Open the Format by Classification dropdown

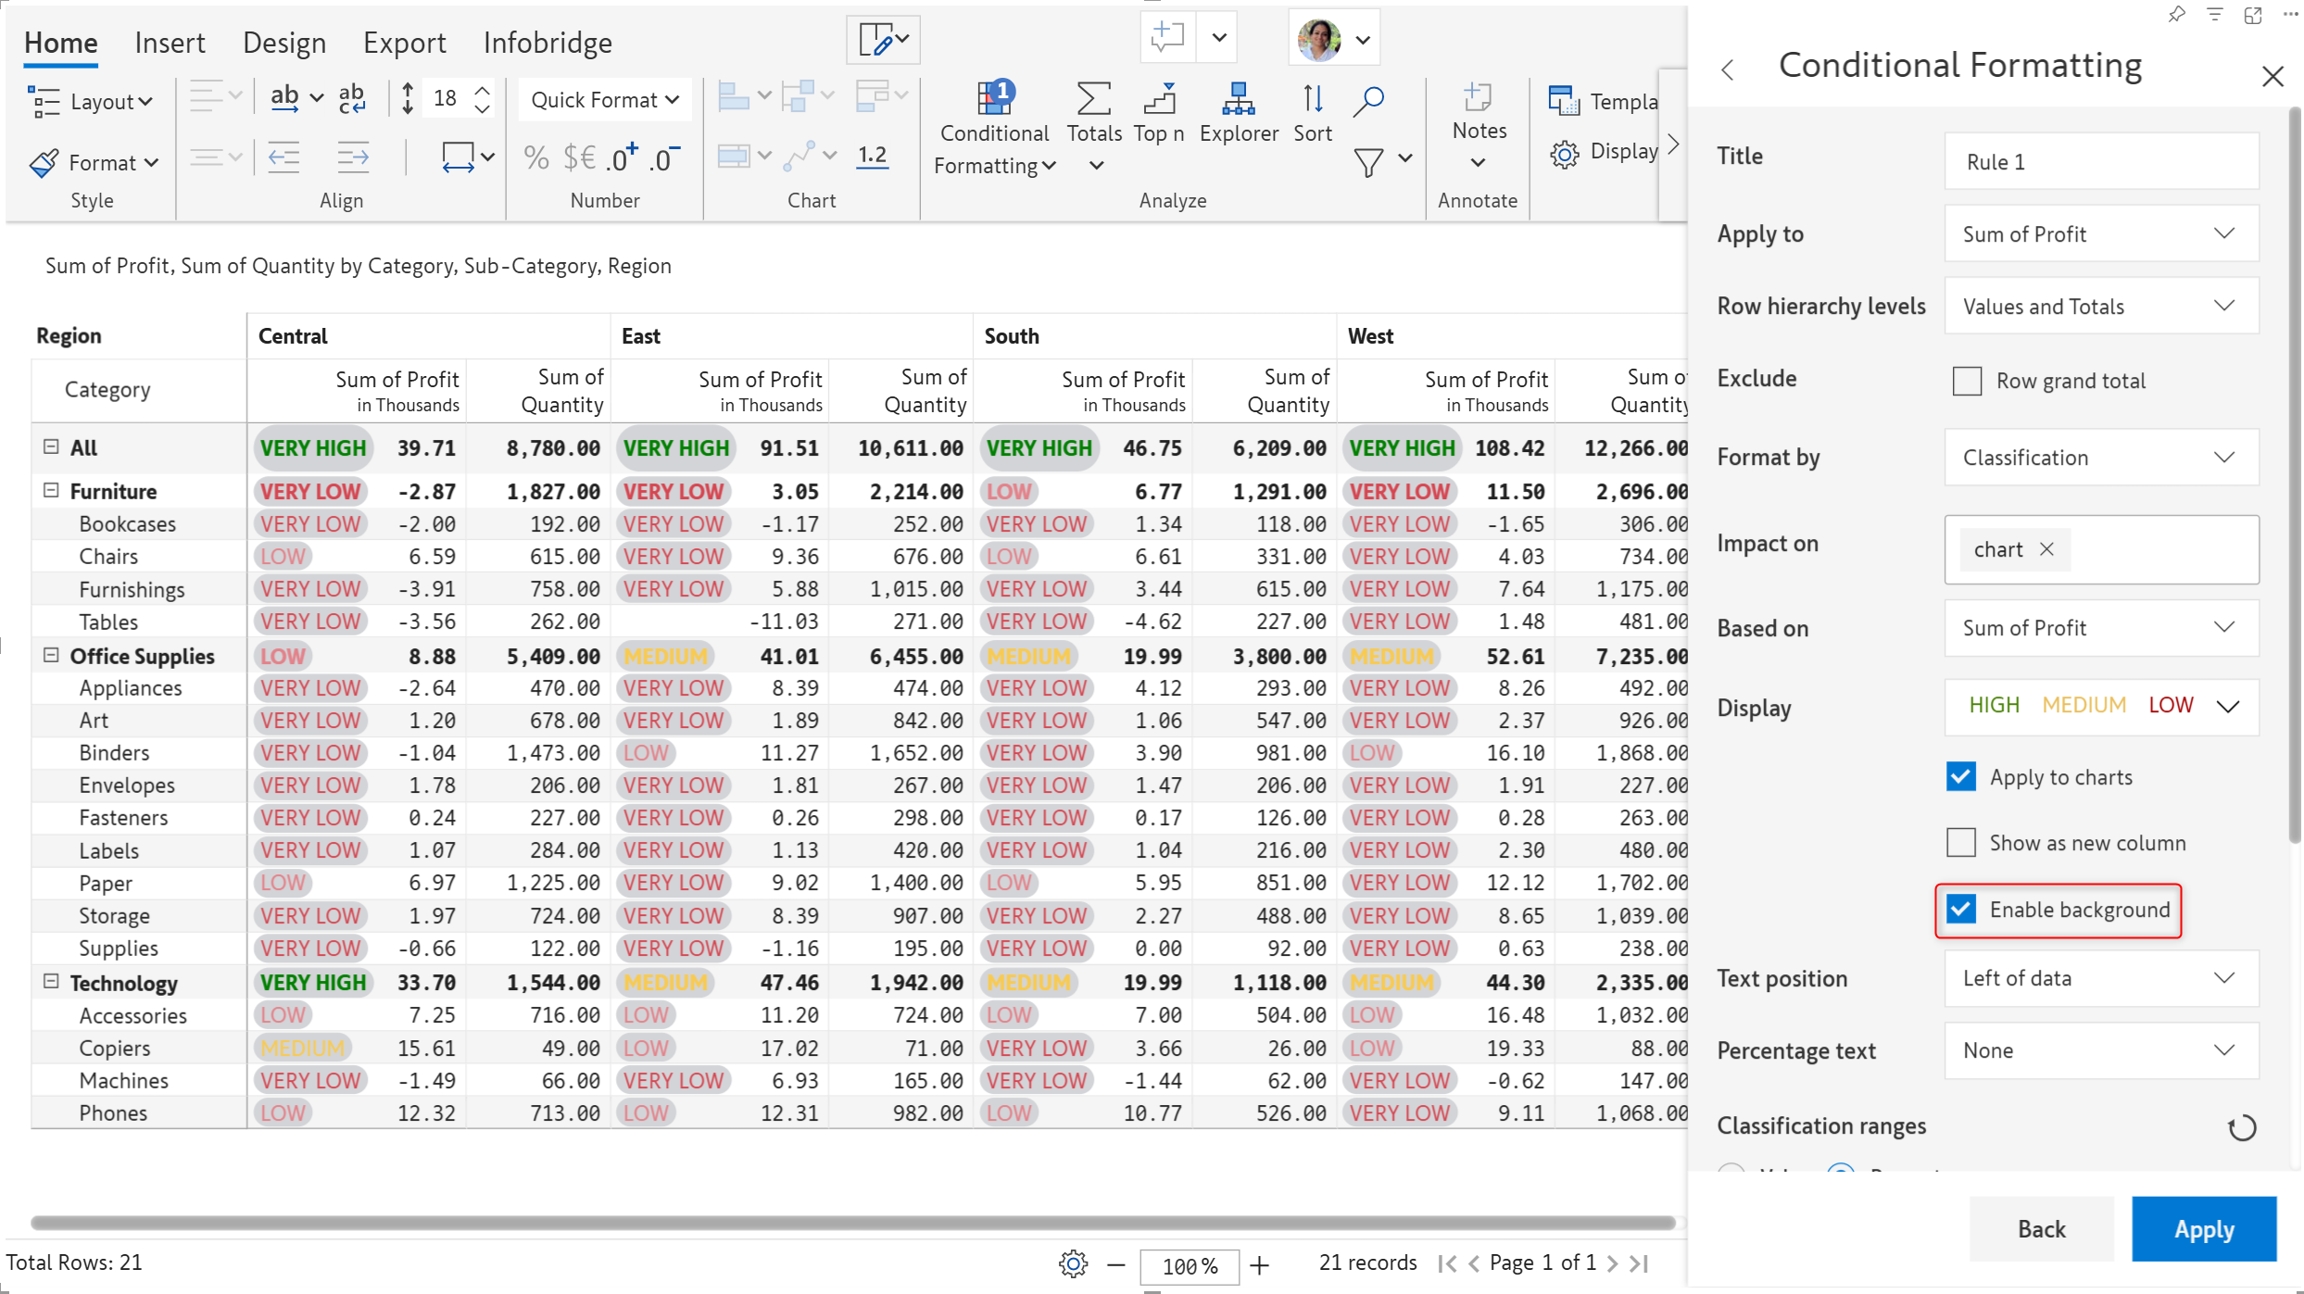(2100, 458)
